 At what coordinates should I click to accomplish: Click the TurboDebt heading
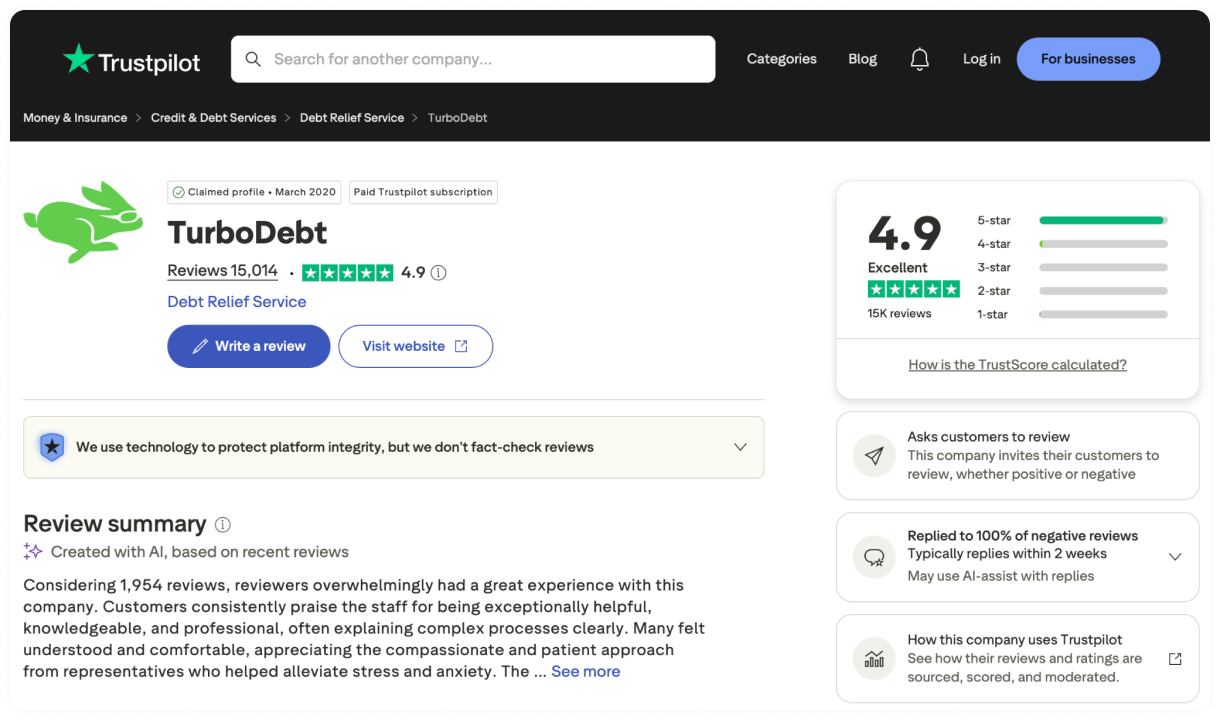pyautogui.click(x=247, y=232)
